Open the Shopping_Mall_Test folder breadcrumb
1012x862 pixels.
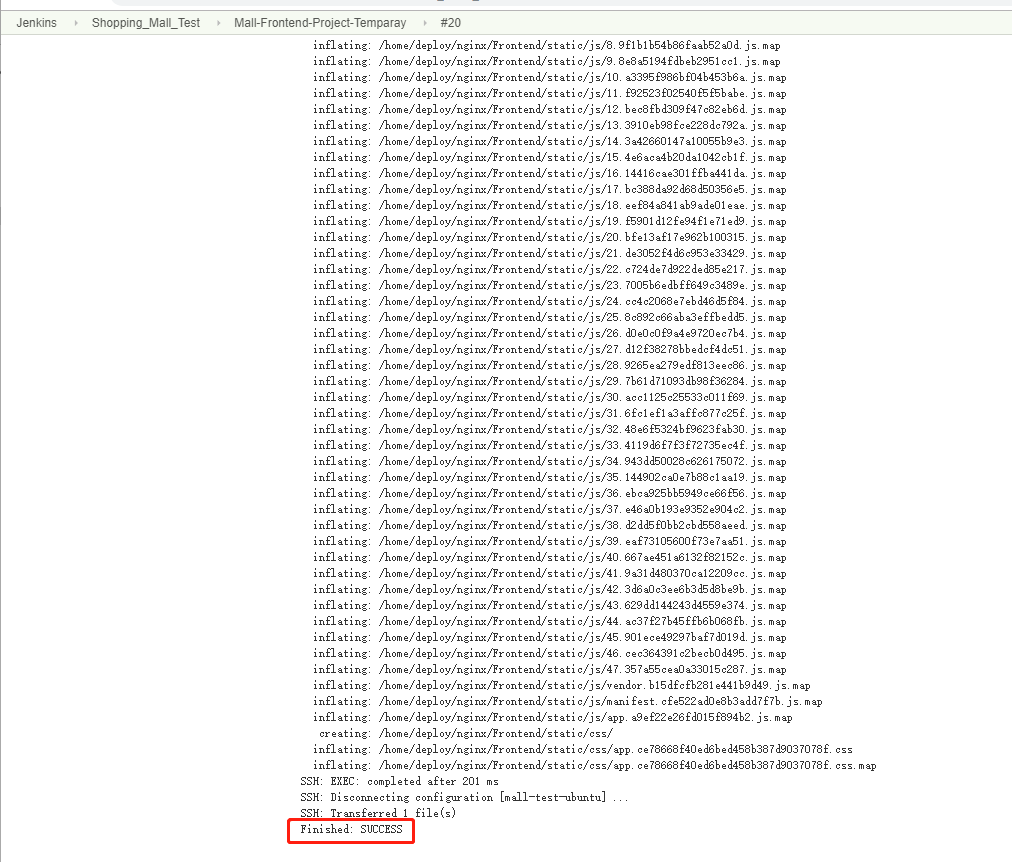[146, 22]
